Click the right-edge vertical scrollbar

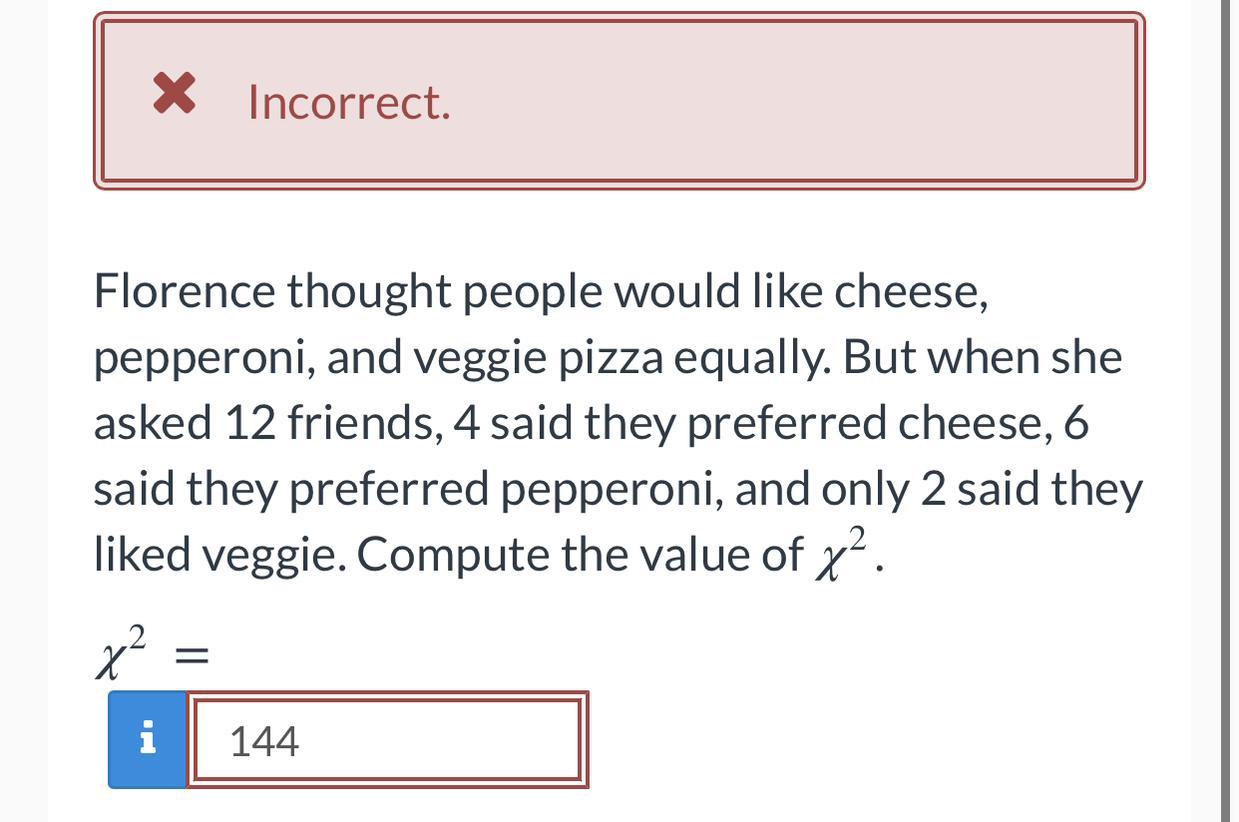point(1227,411)
